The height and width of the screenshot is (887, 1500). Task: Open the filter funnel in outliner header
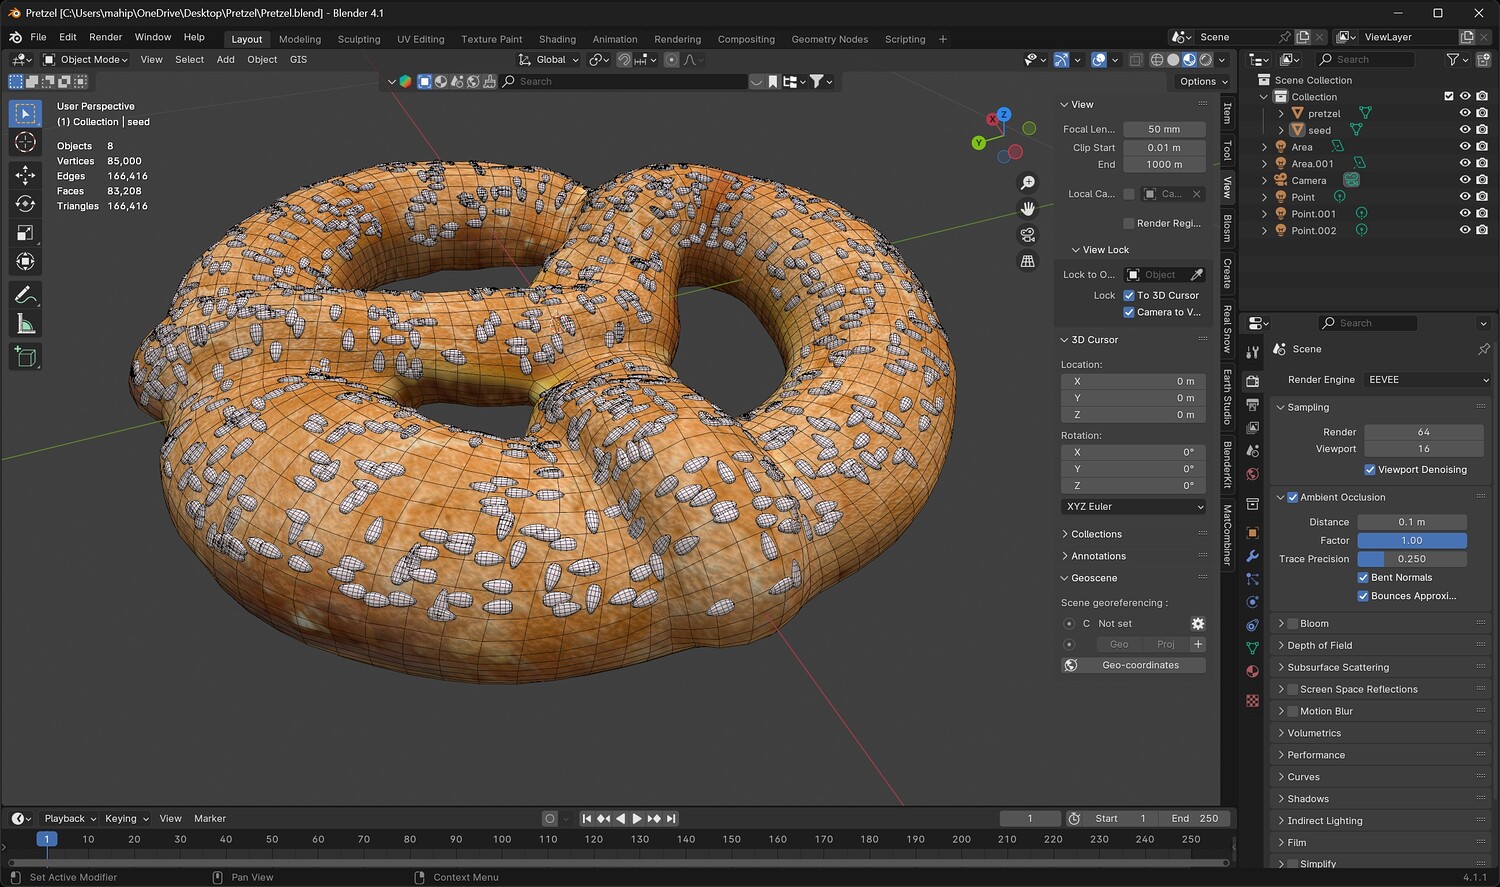click(1452, 59)
